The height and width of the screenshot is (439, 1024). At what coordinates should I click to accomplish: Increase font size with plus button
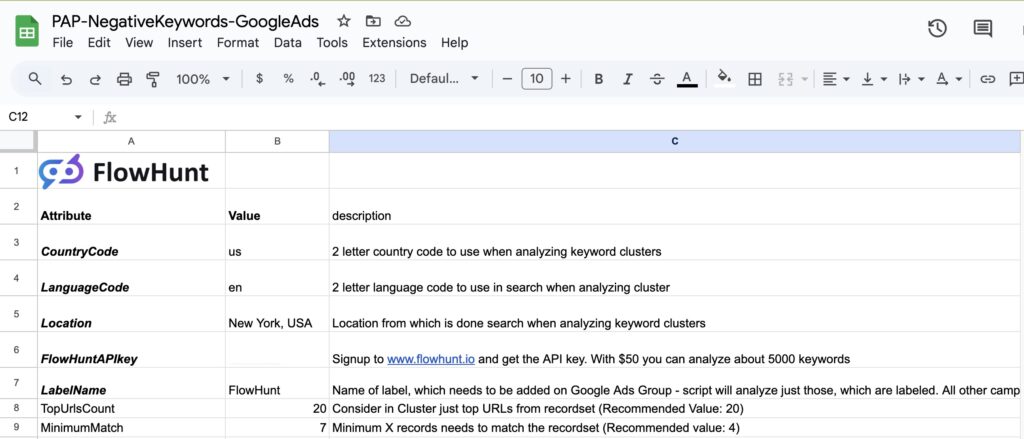(x=566, y=79)
